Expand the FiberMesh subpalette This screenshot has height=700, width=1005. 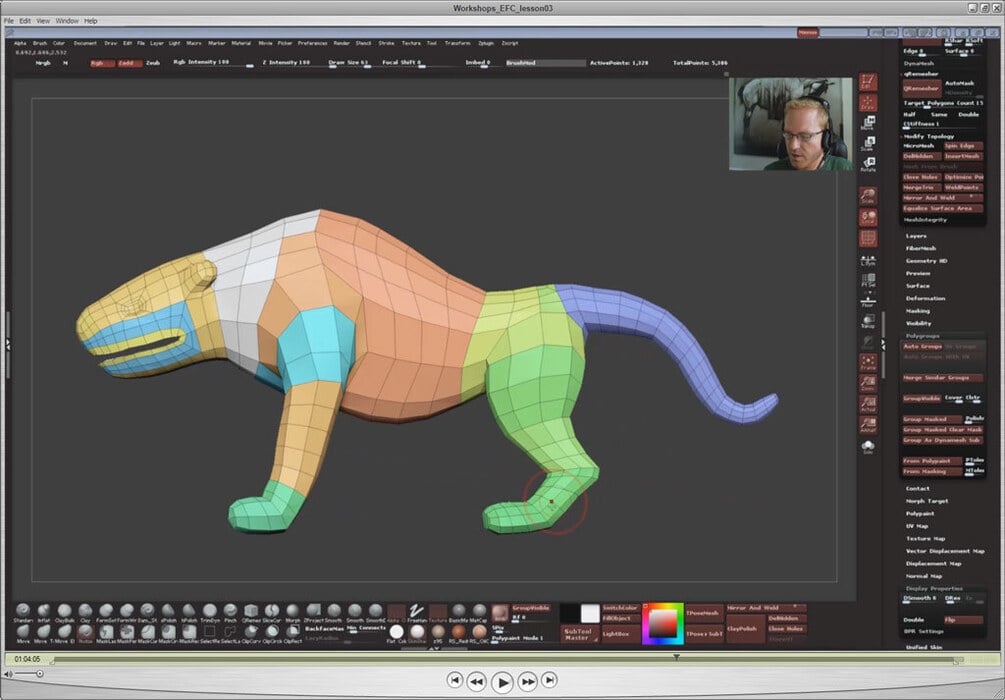920,248
